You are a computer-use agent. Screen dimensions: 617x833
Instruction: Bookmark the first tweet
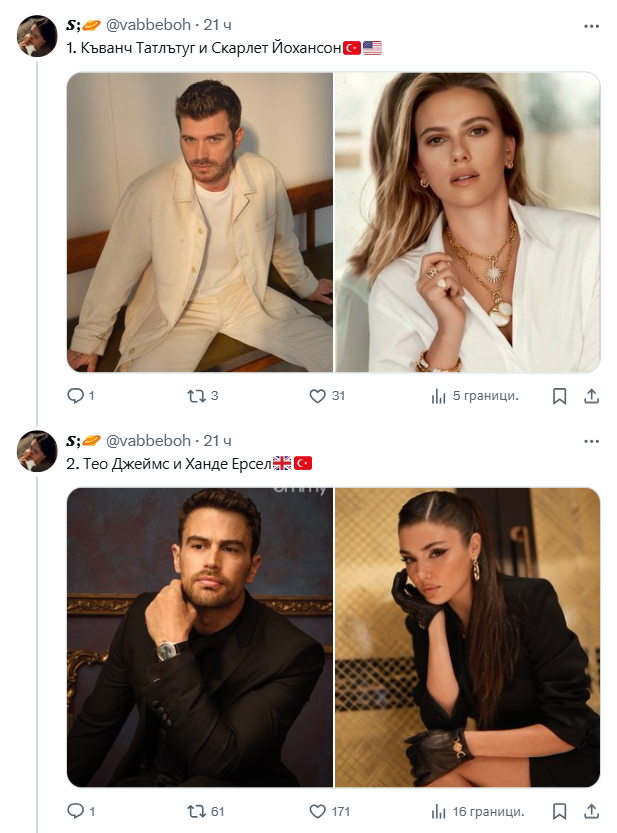click(x=560, y=396)
